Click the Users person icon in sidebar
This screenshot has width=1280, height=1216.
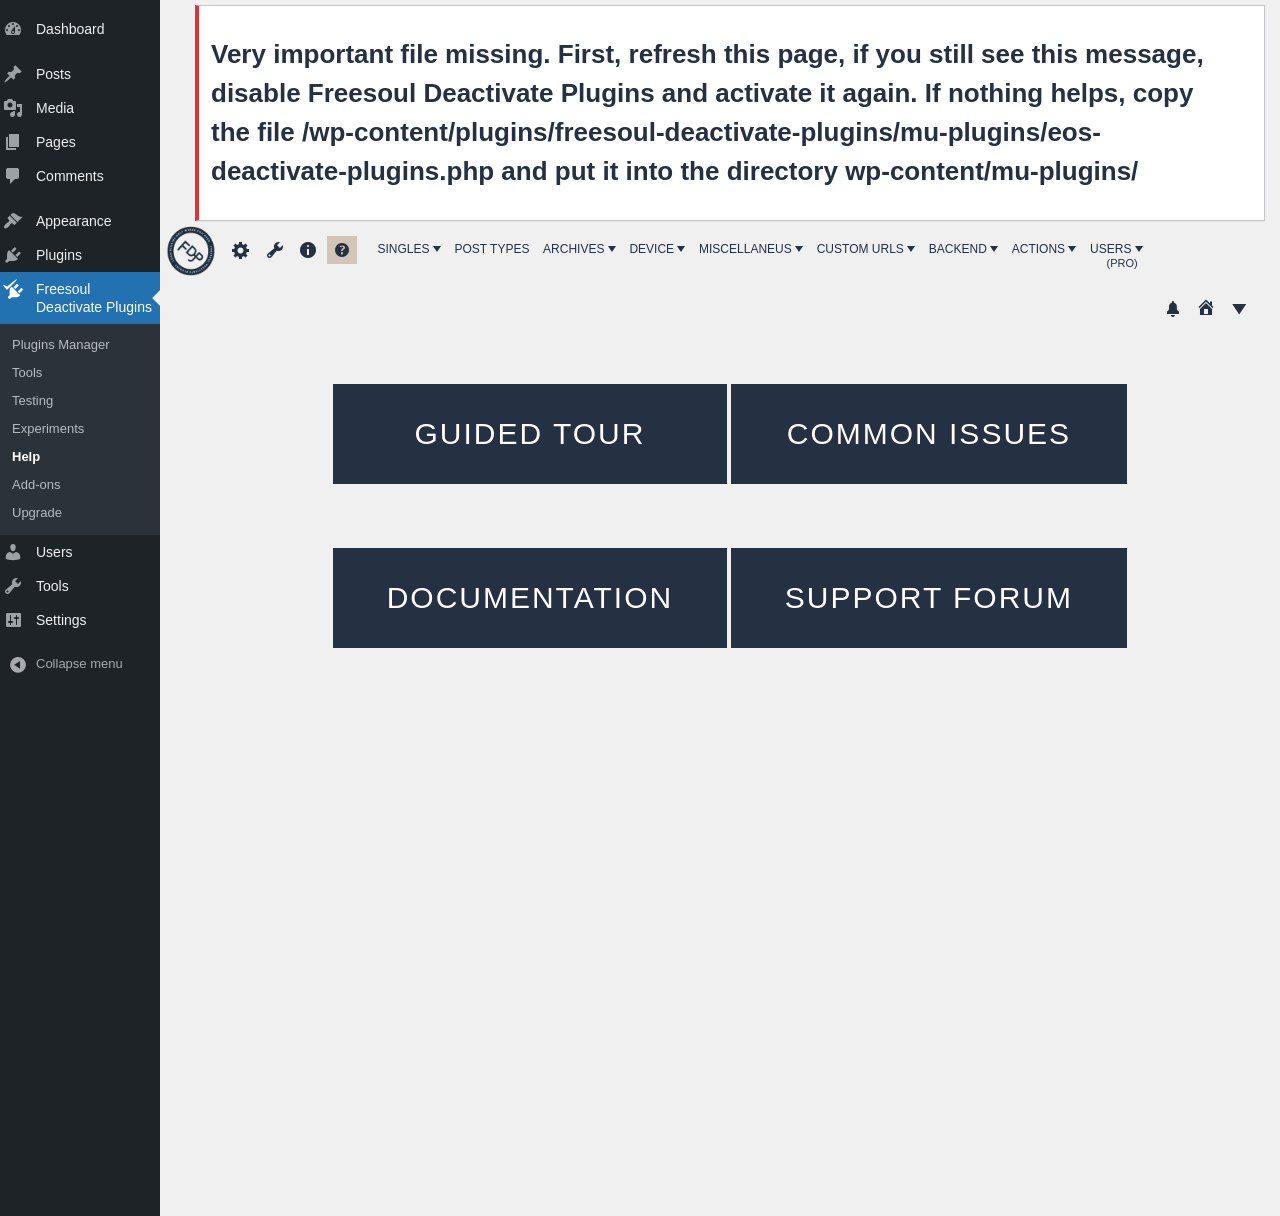coord(13,552)
